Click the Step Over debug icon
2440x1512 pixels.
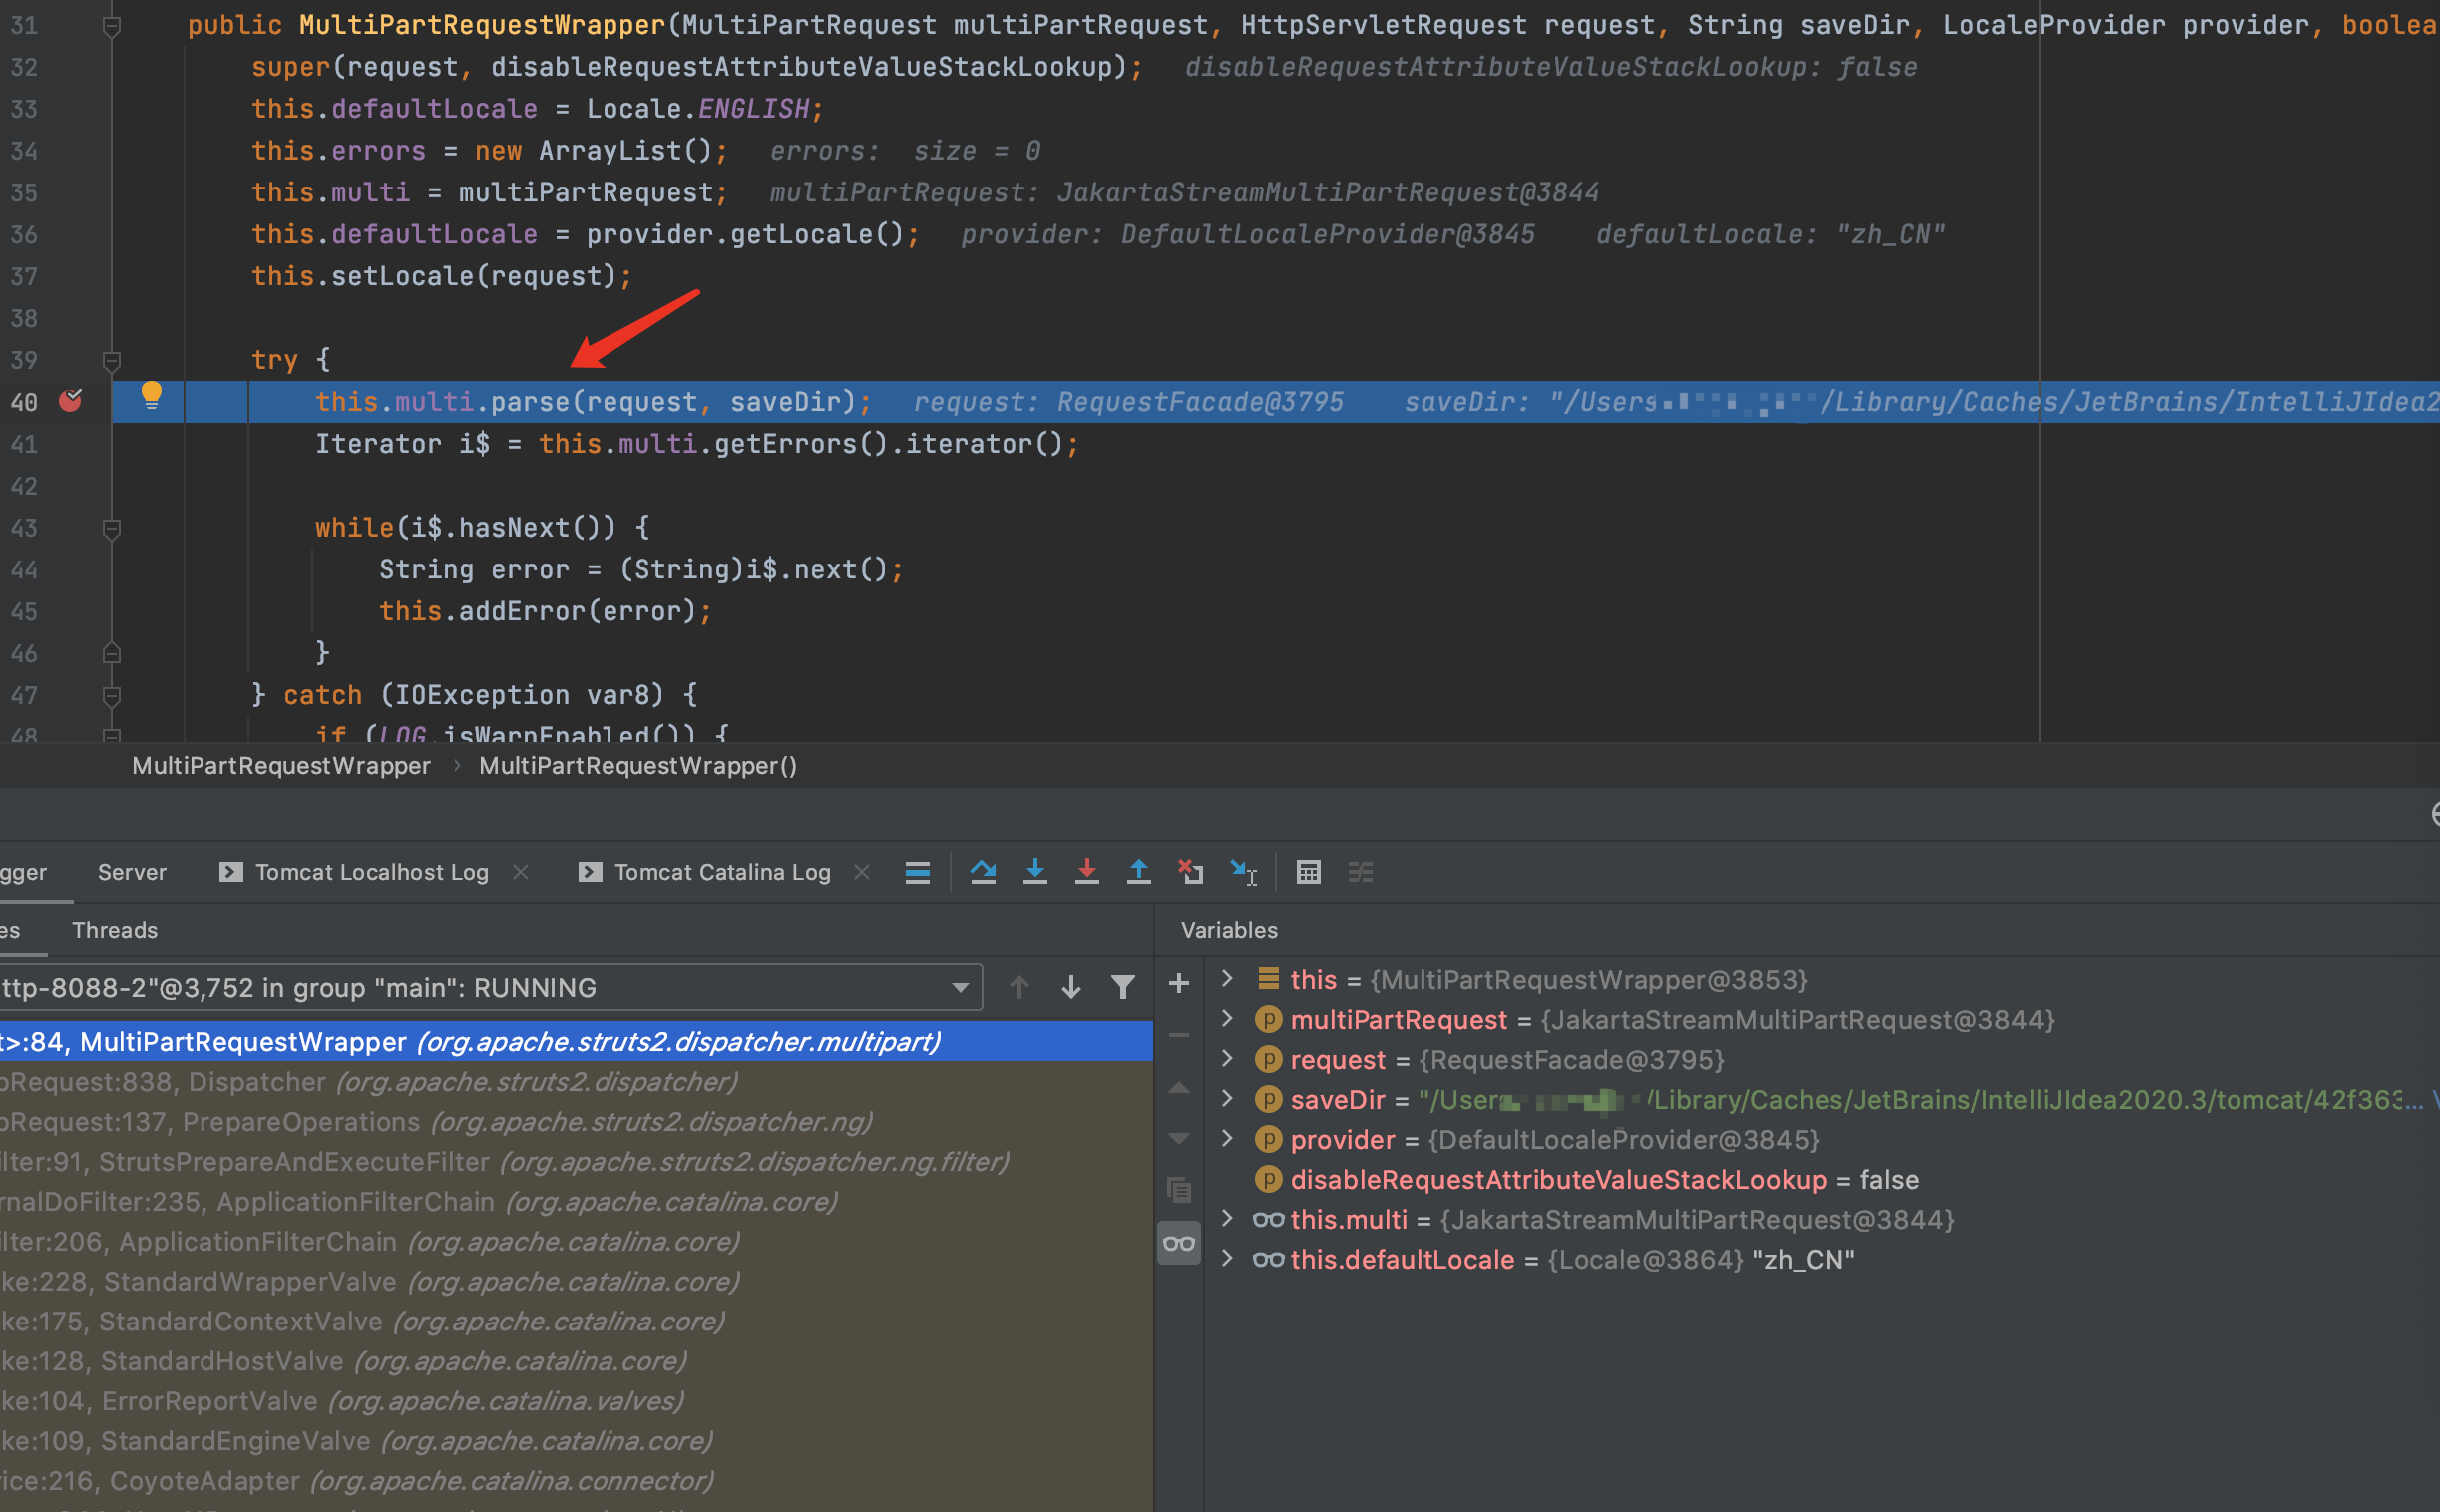pos(983,872)
